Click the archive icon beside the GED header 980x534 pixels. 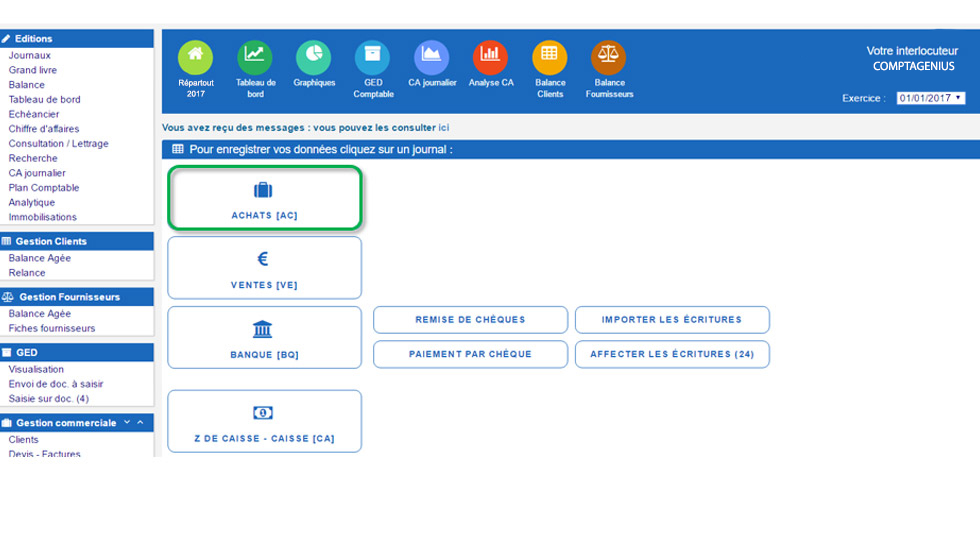(7, 353)
